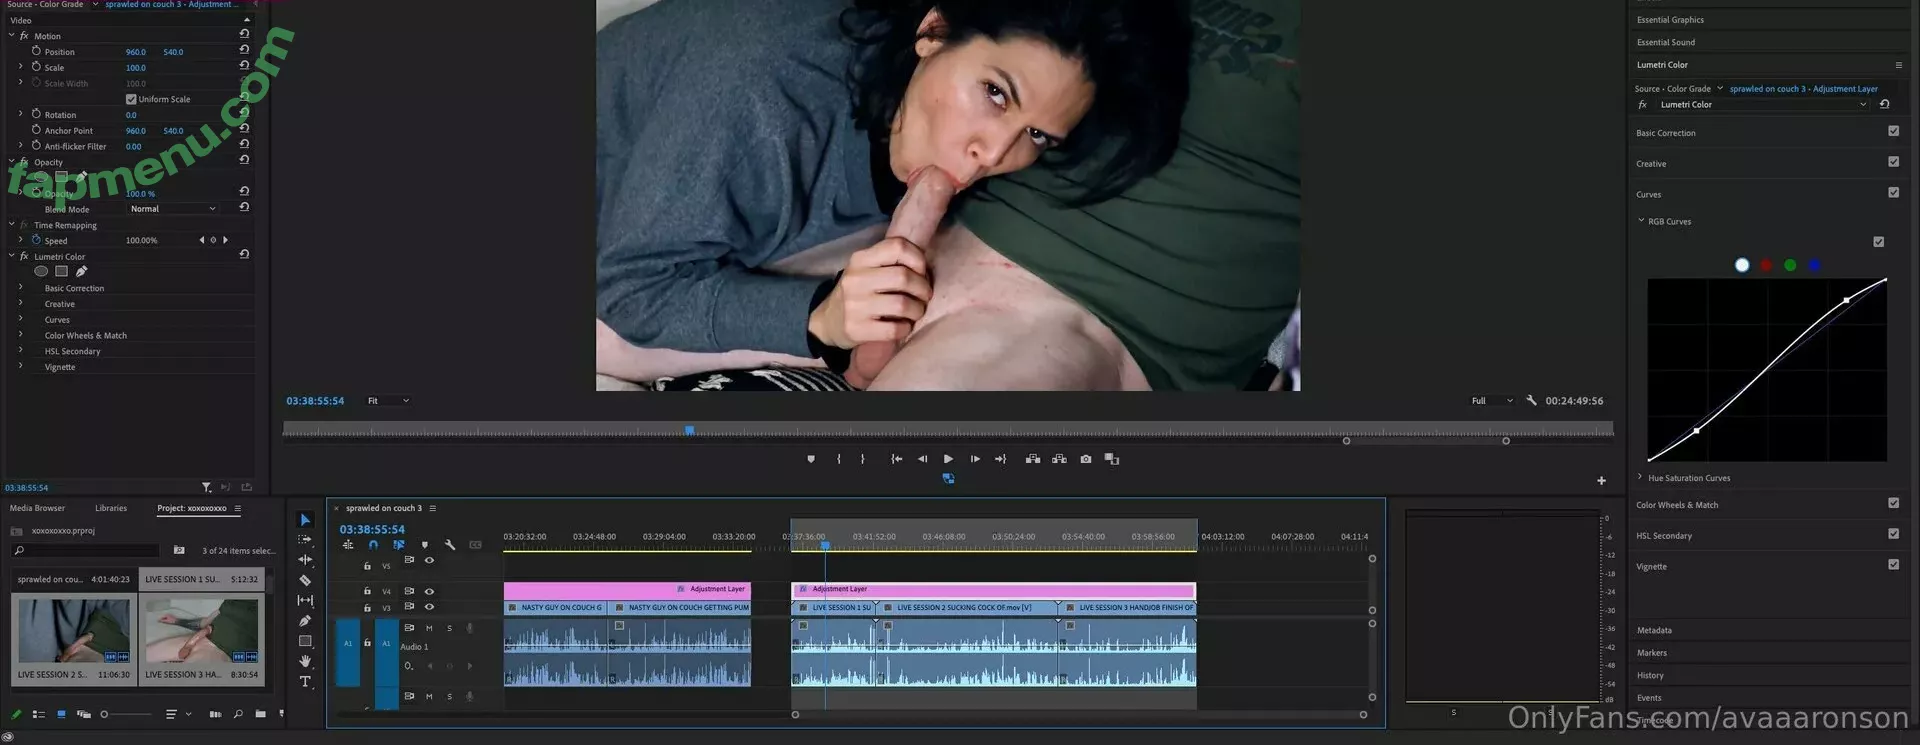Toggle the Creative section checkbox
The height and width of the screenshot is (745, 1920).
coord(1893,162)
